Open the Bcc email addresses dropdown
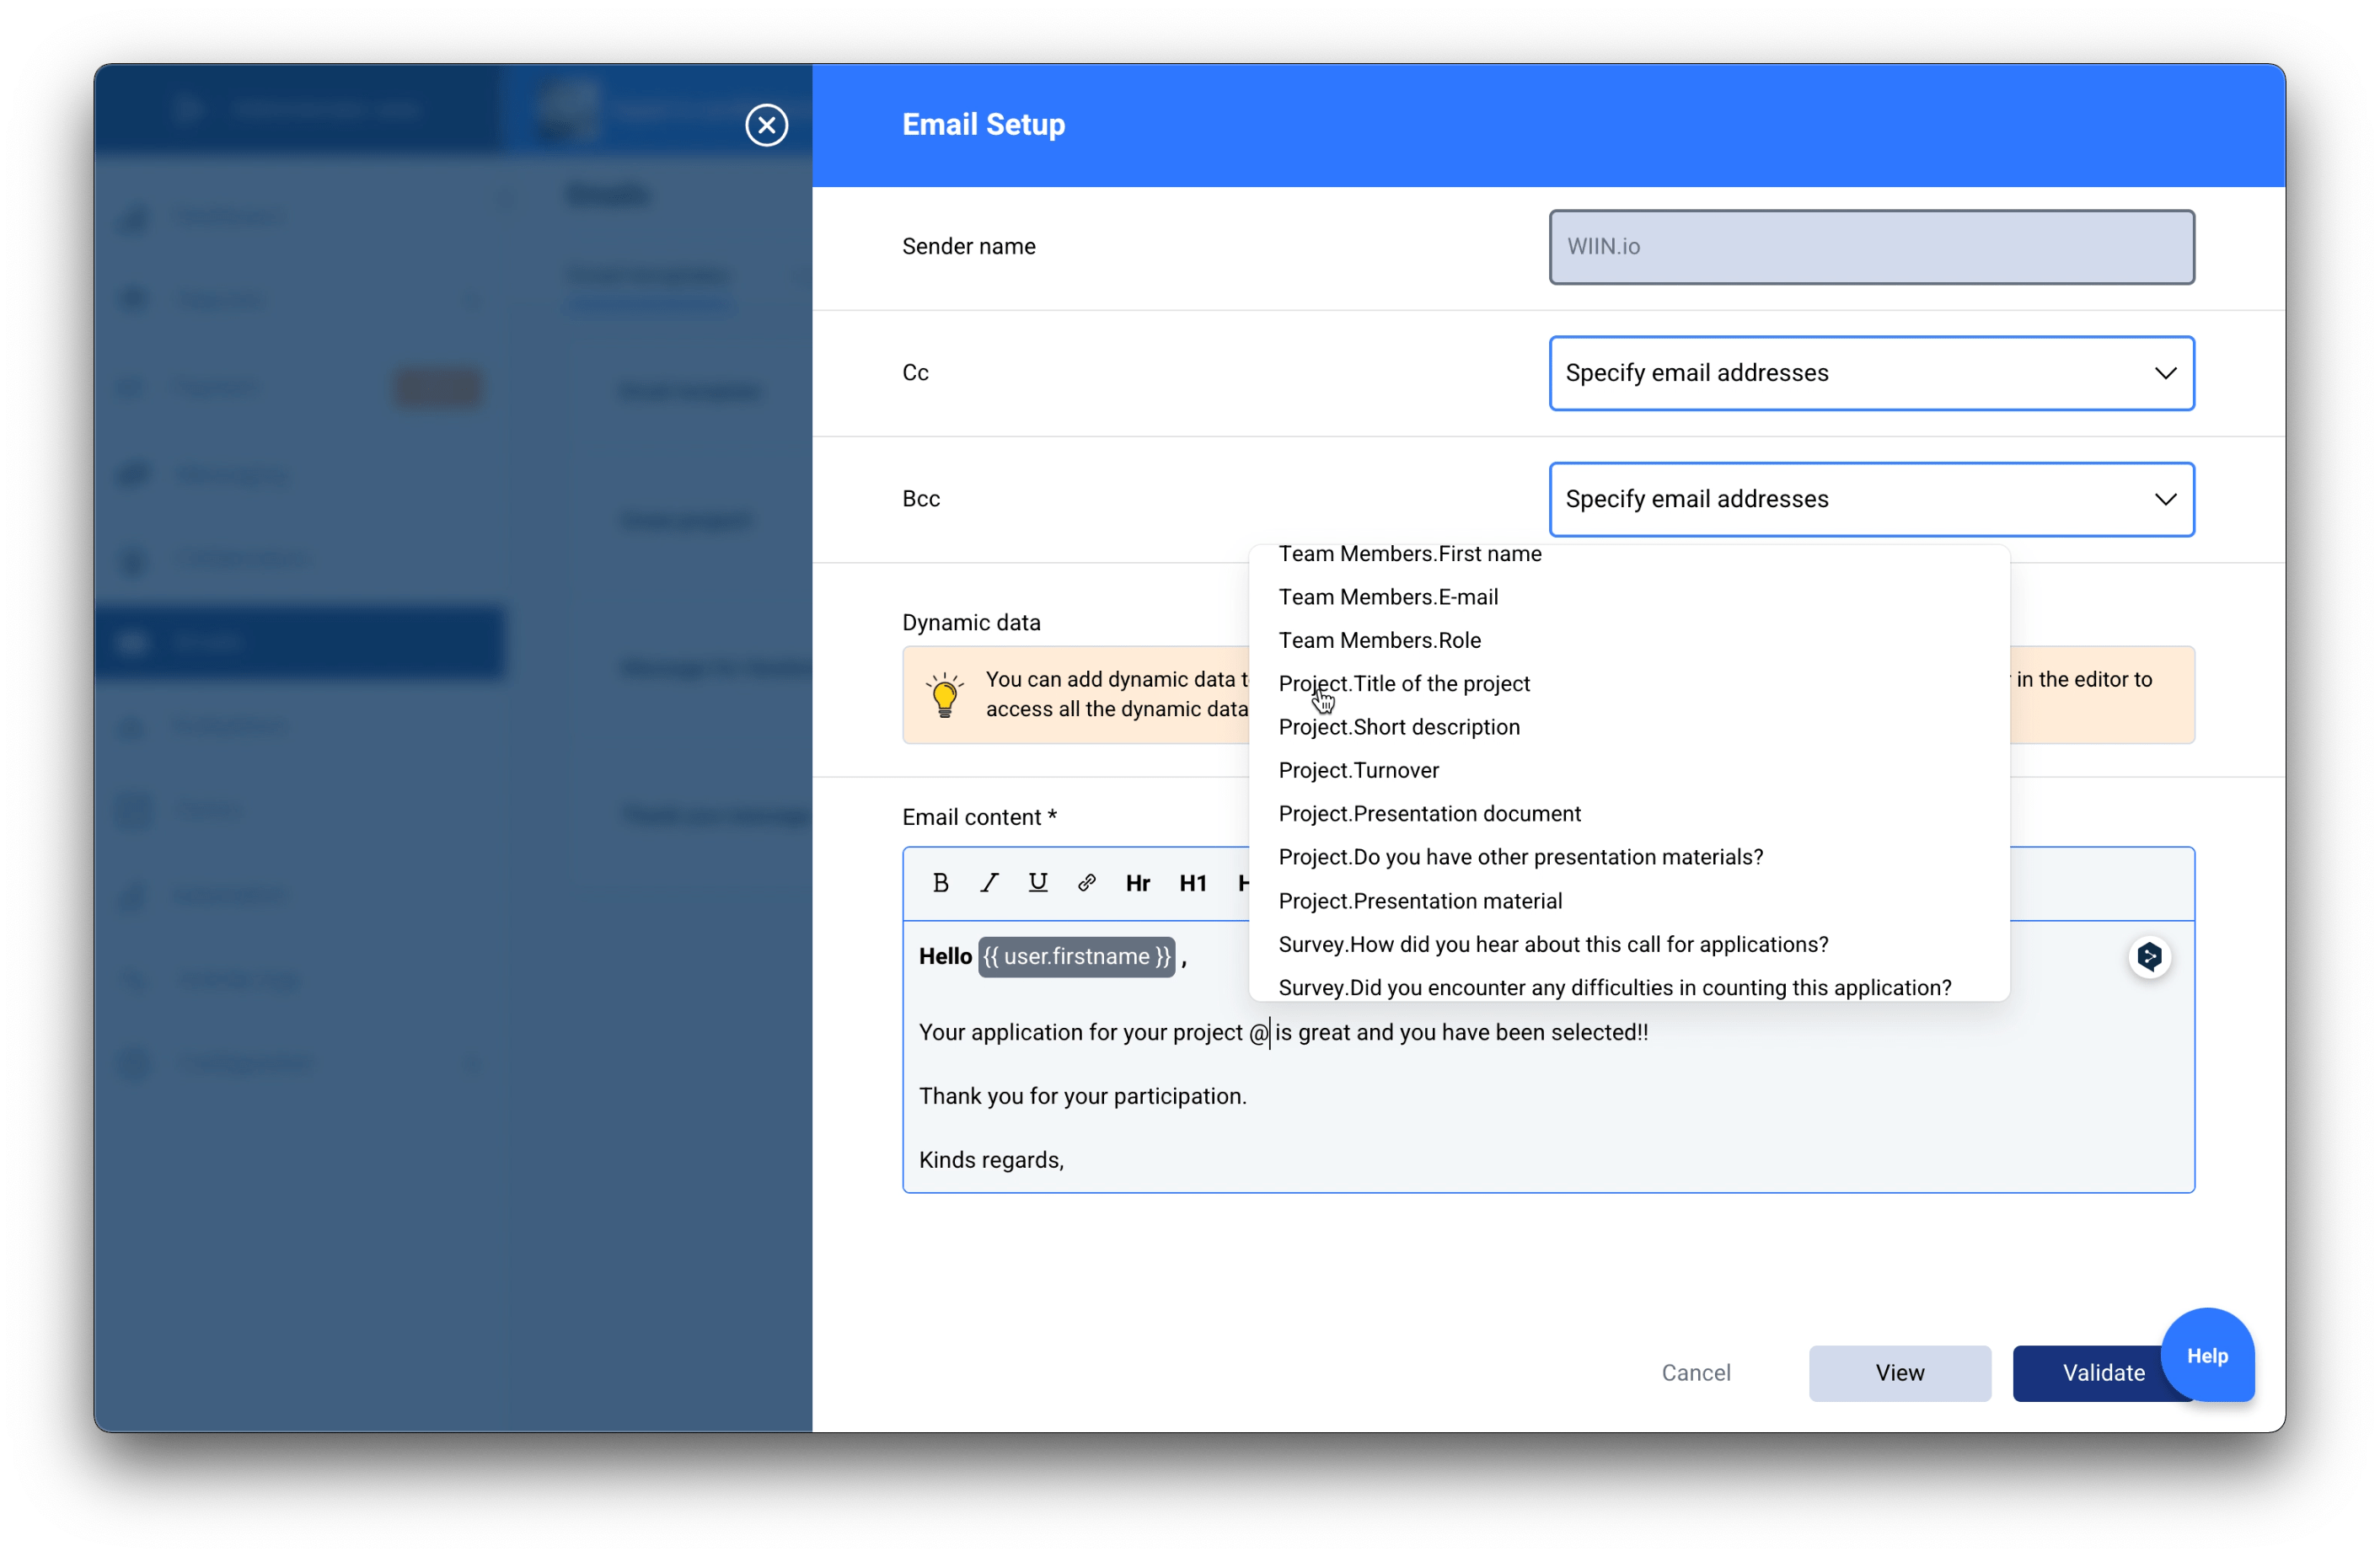The height and width of the screenshot is (1557, 2380). point(1871,499)
